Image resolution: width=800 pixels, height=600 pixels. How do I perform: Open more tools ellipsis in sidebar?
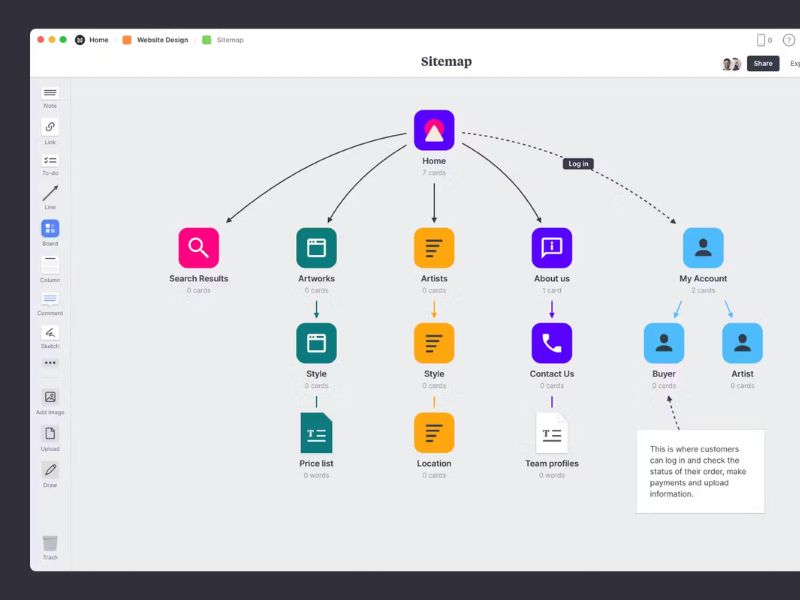tap(50, 363)
